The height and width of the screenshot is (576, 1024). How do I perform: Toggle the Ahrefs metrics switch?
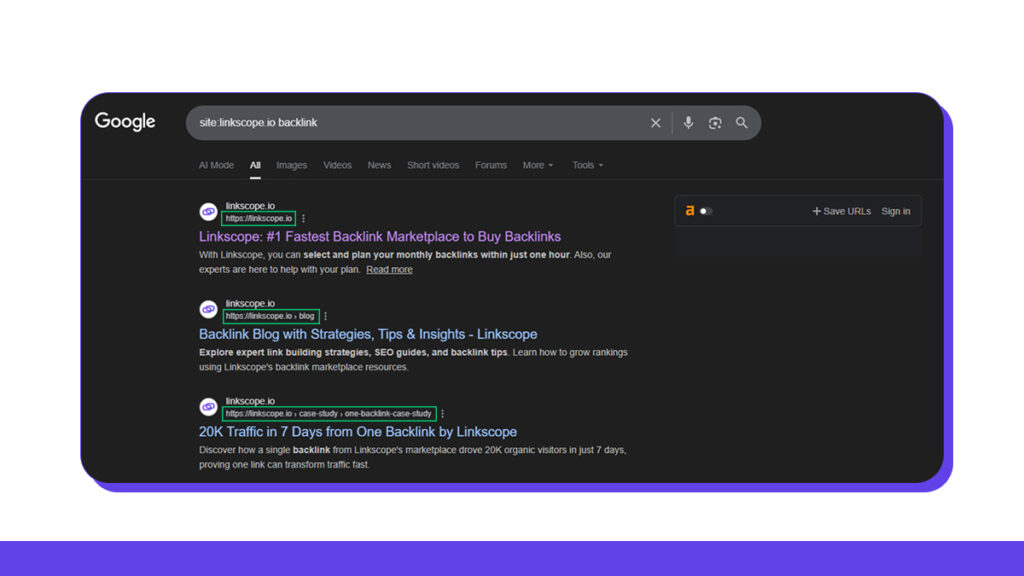tap(704, 211)
